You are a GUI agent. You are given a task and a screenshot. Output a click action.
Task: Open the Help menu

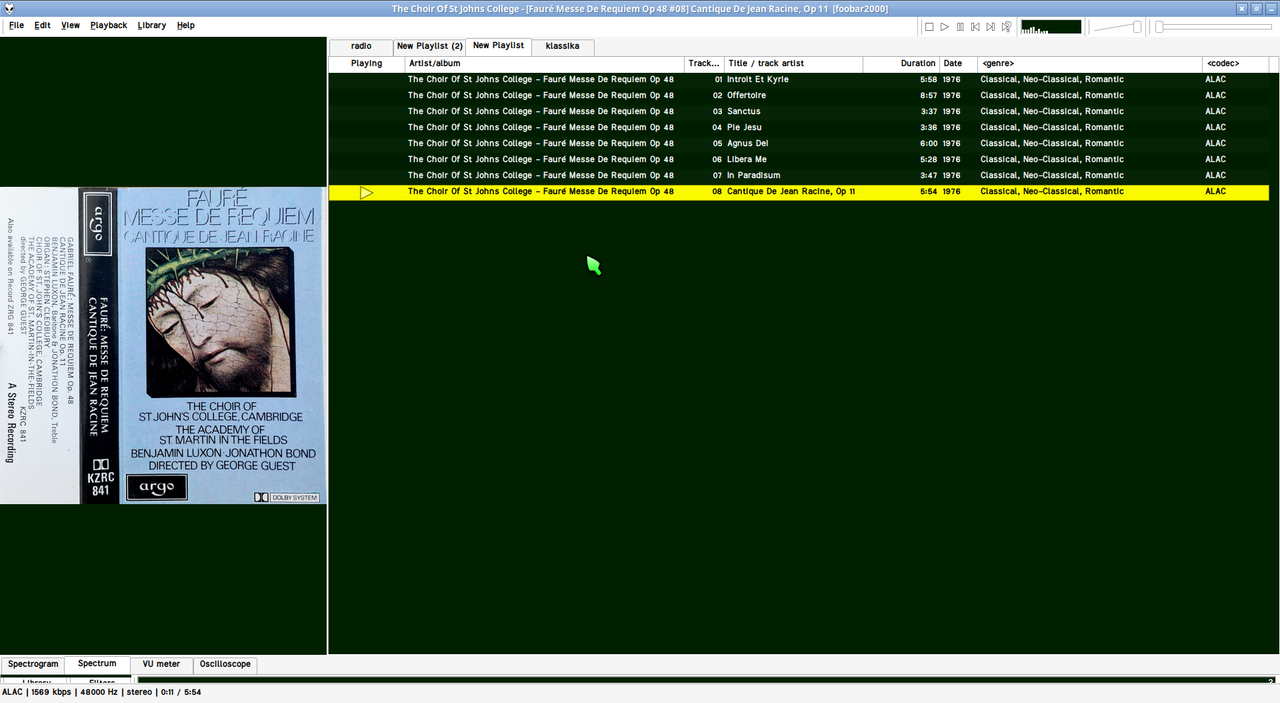point(186,25)
